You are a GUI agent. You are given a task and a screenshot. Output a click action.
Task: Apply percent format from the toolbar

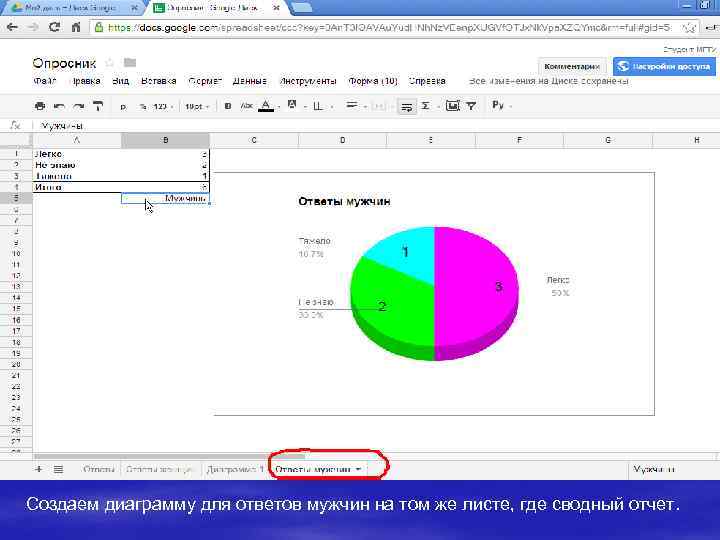coord(143,107)
